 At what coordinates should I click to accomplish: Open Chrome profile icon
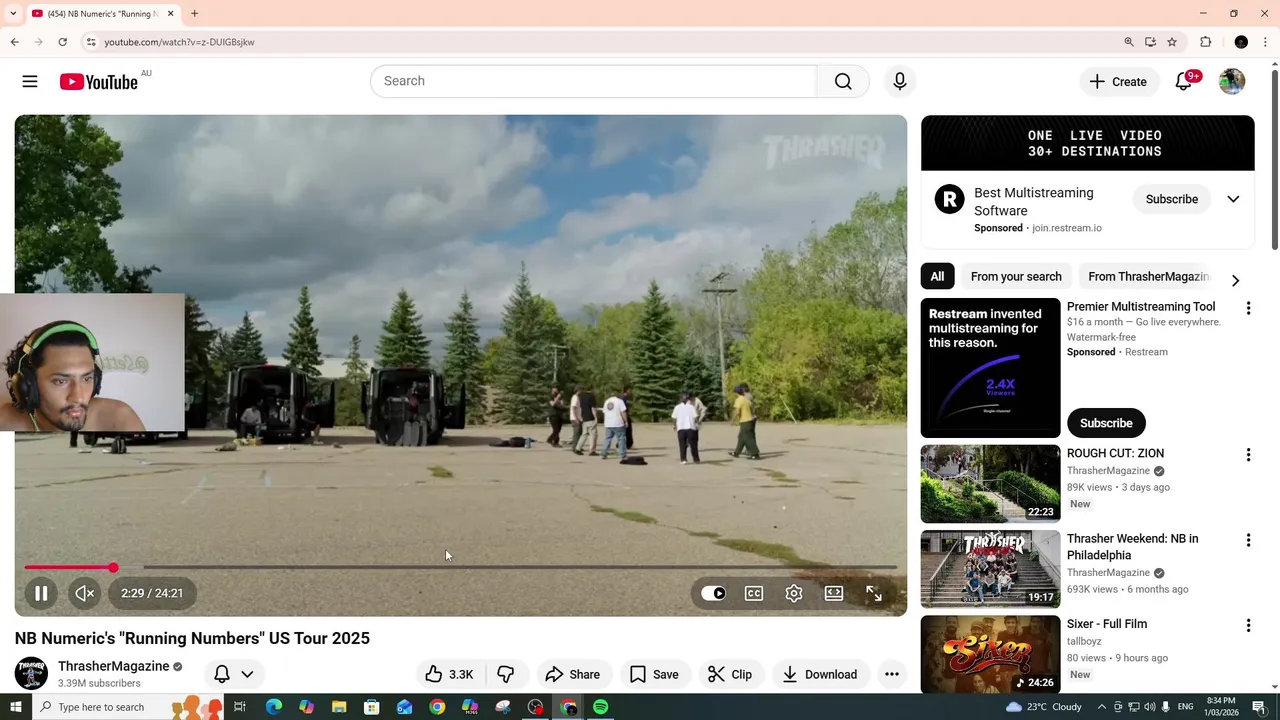coord(1241,42)
